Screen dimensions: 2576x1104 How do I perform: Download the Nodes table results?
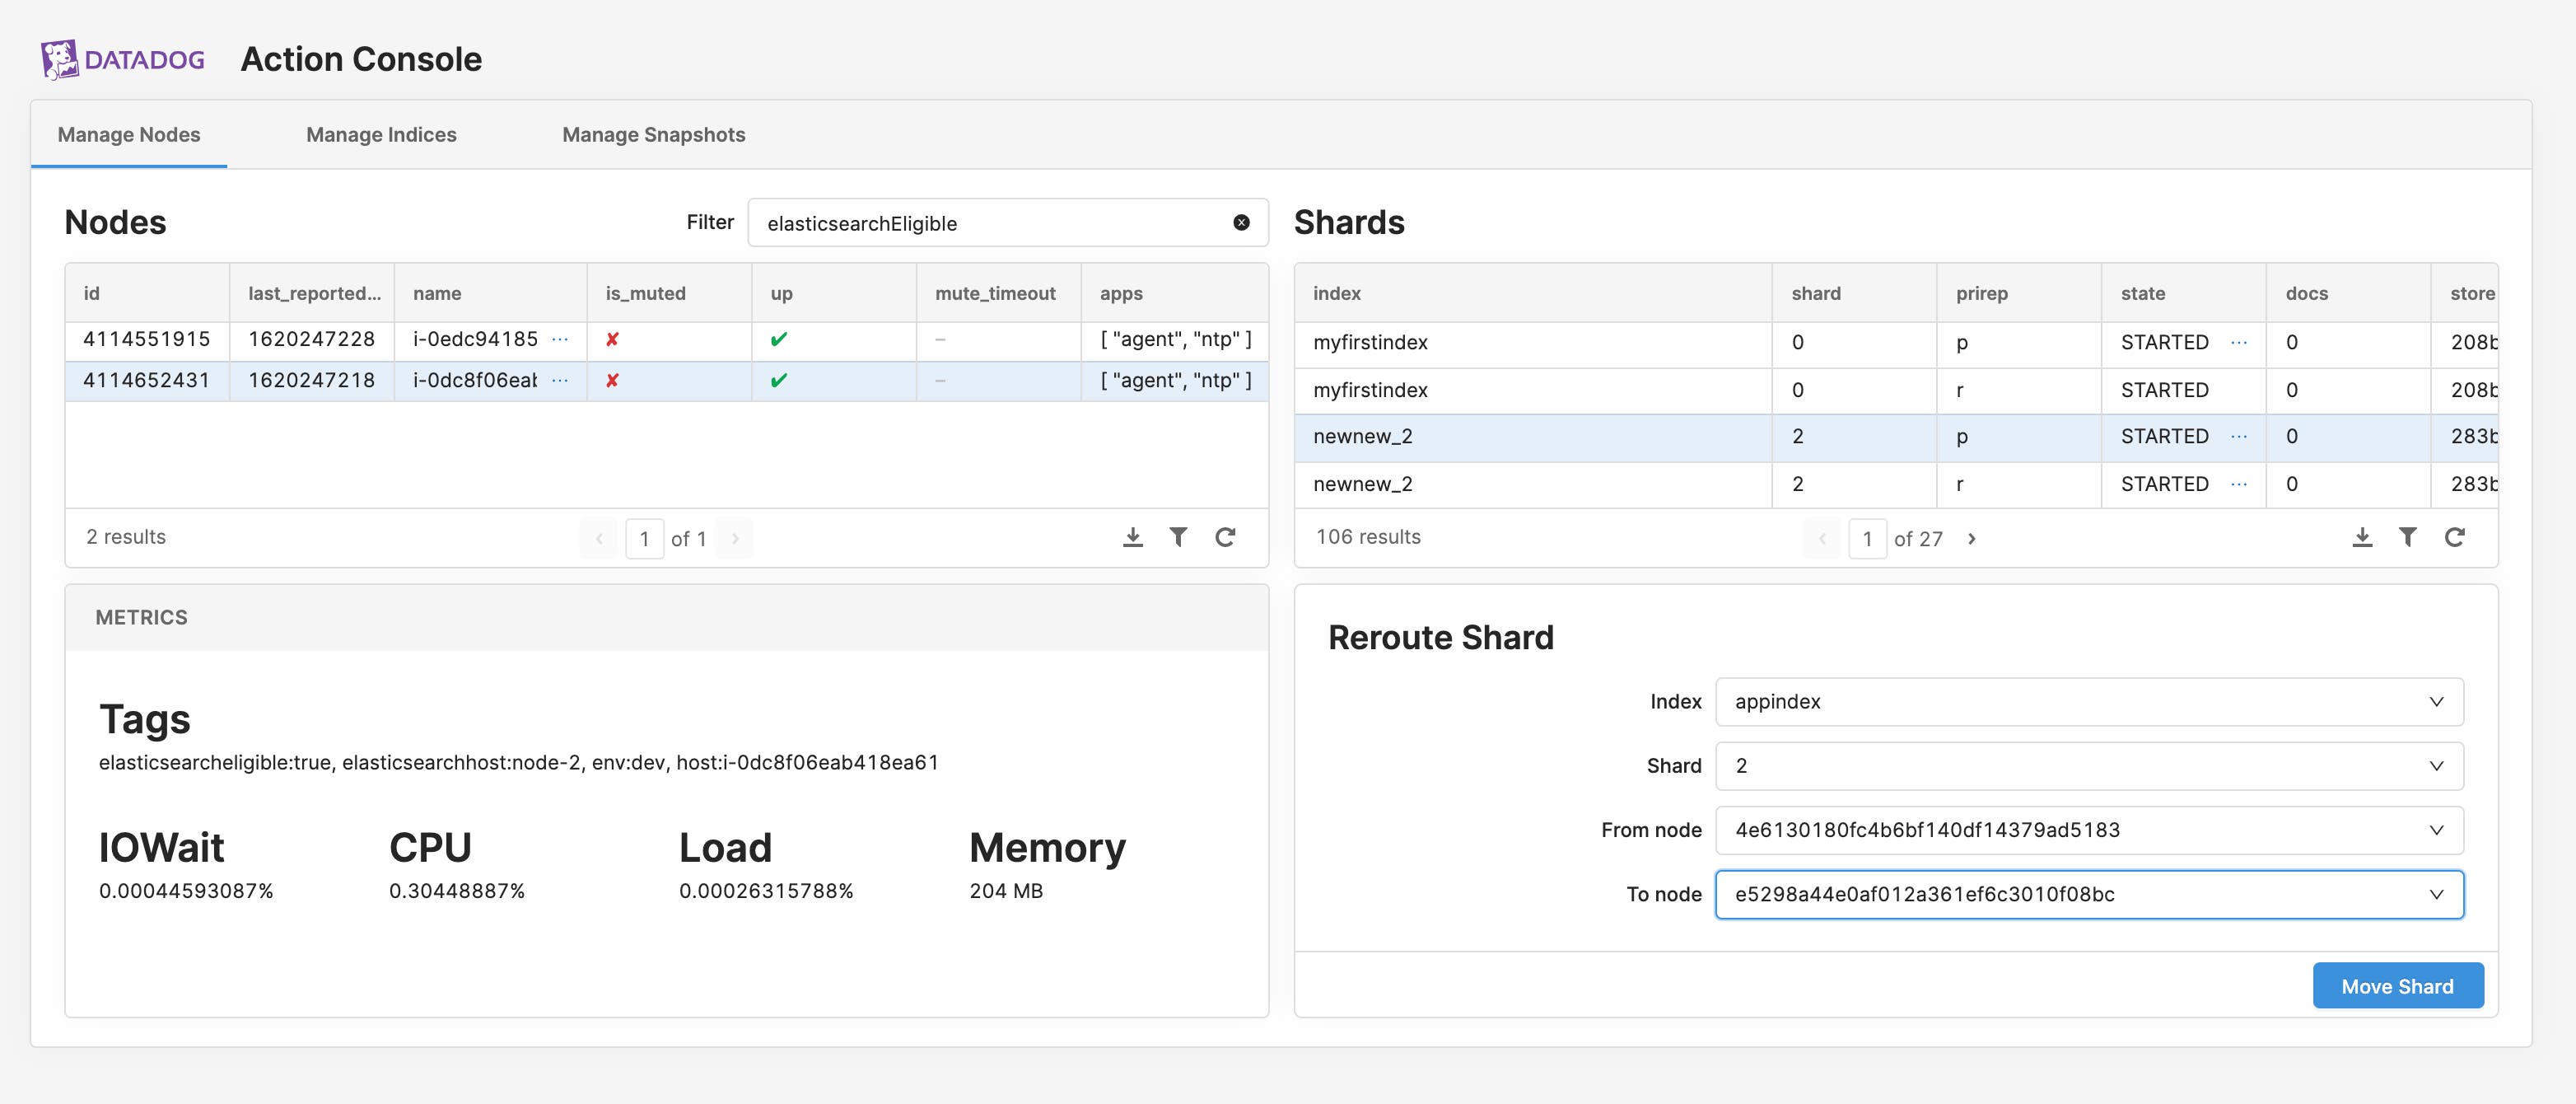pyautogui.click(x=1132, y=537)
